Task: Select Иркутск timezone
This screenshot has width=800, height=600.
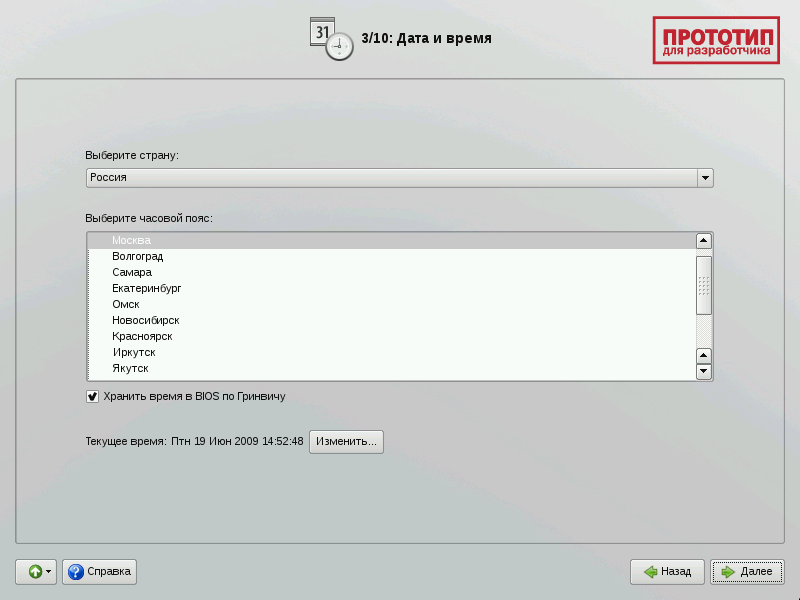Action: point(391,352)
